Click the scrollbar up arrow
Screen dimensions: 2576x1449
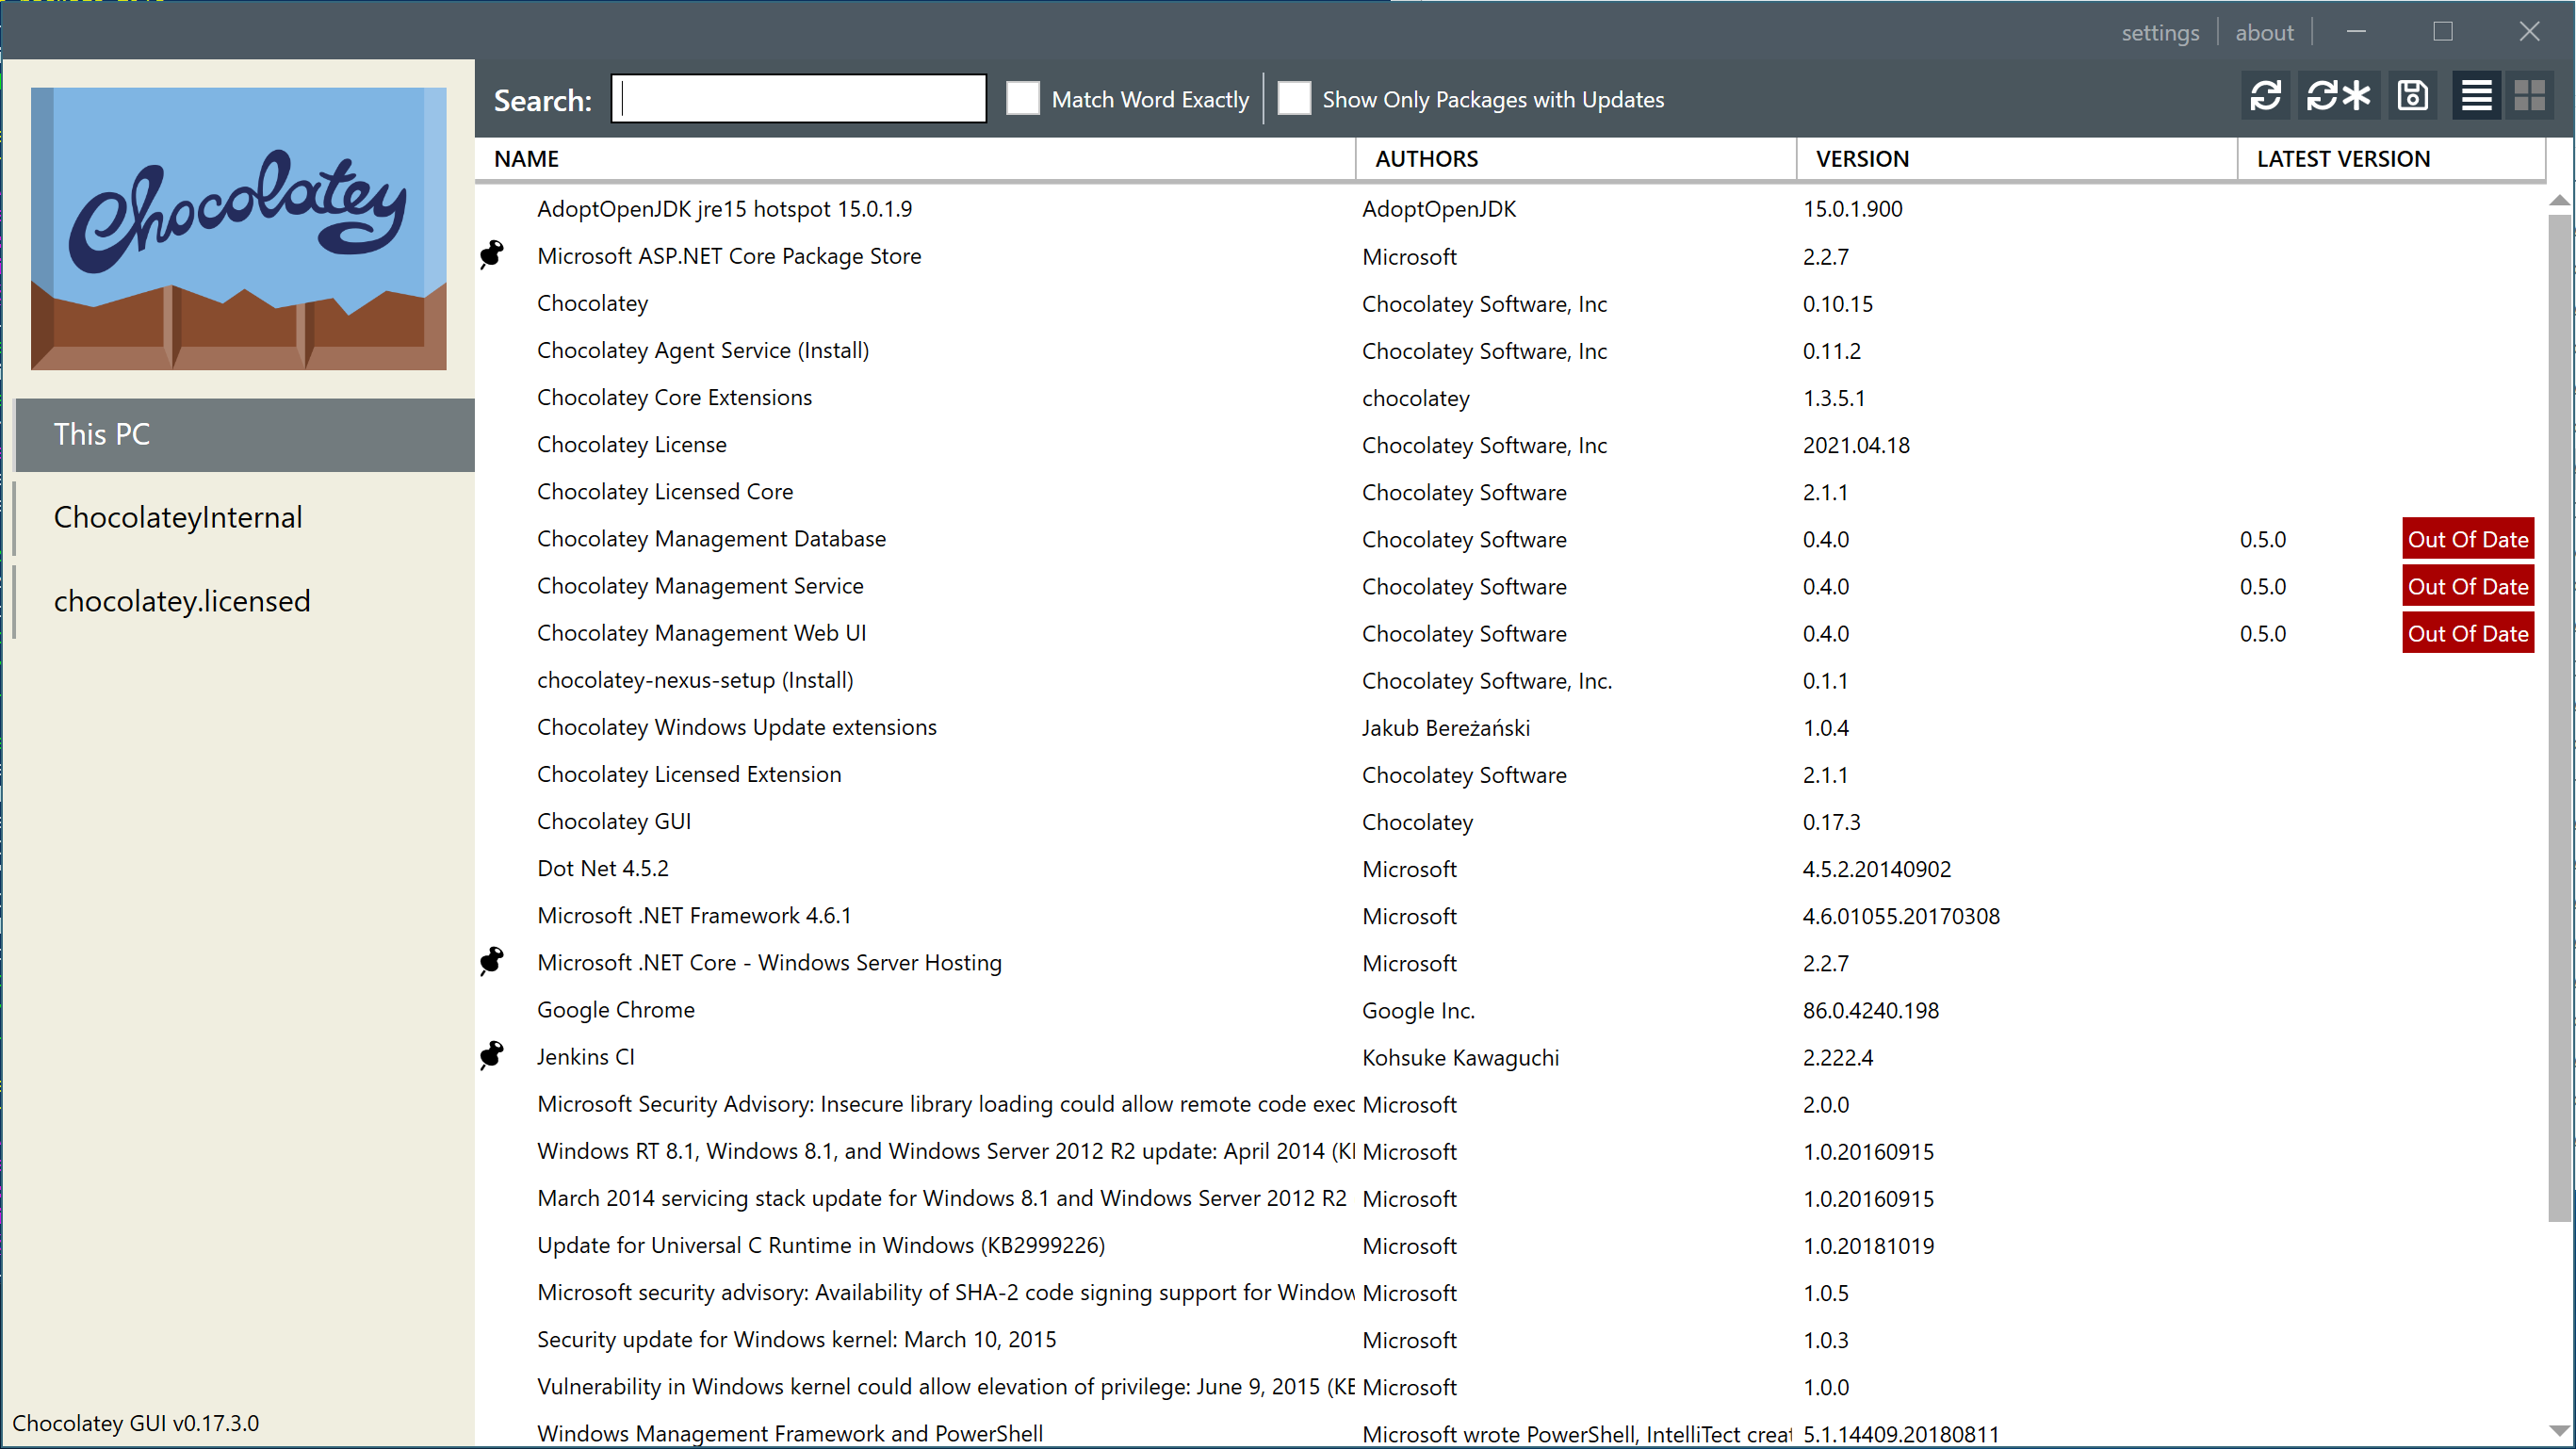coord(2559,201)
